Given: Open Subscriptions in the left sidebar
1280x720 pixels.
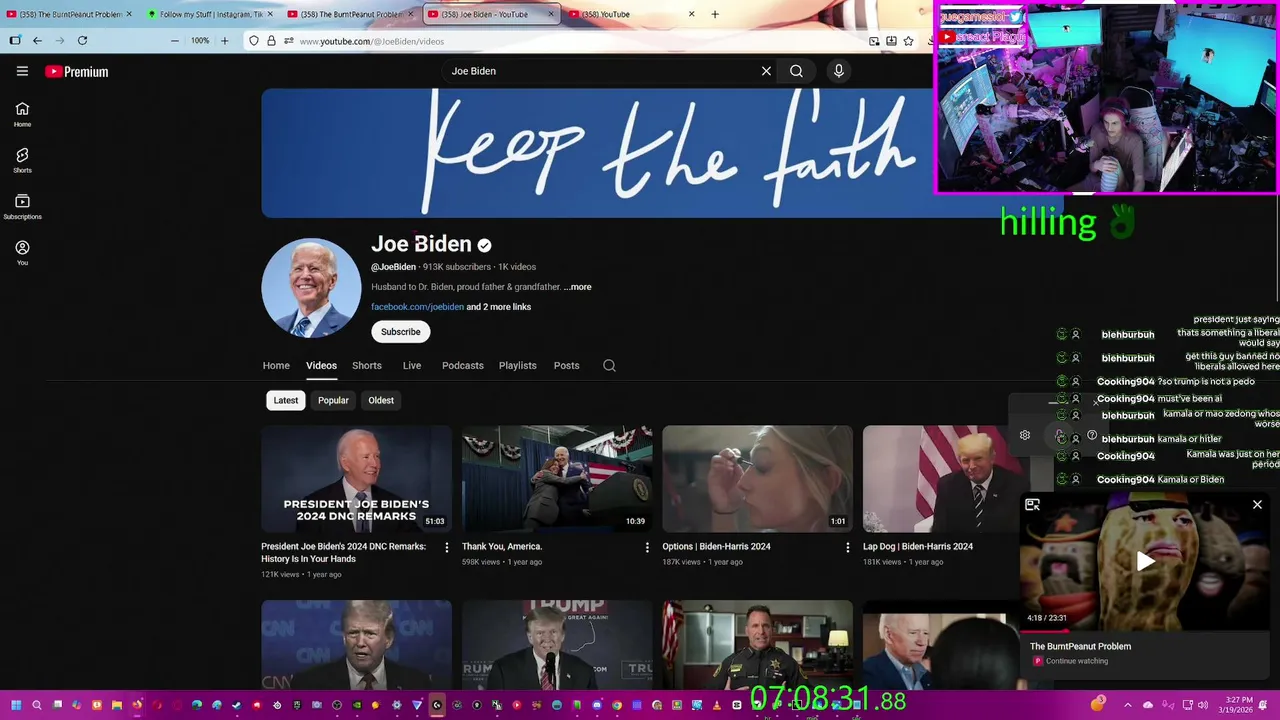Looking at the screenshot, I should pos(22,206).
